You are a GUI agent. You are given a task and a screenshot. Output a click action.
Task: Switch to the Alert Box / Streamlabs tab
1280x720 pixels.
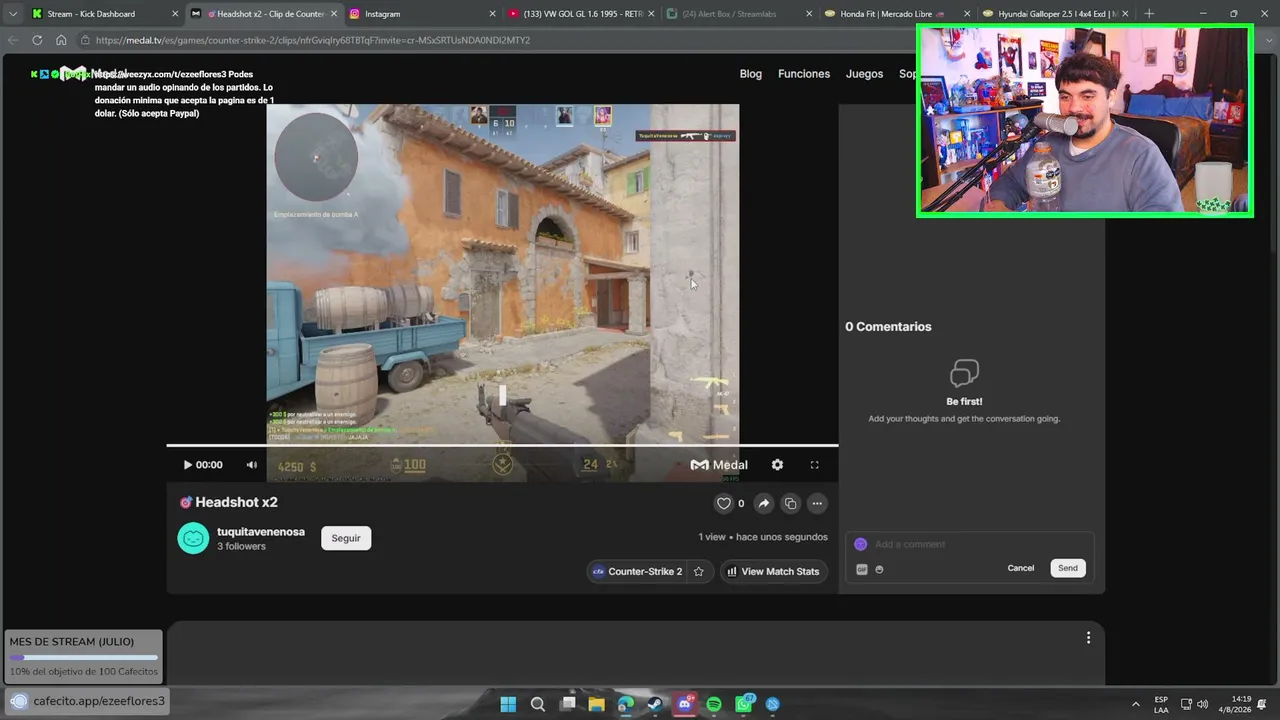pos(740,14)
